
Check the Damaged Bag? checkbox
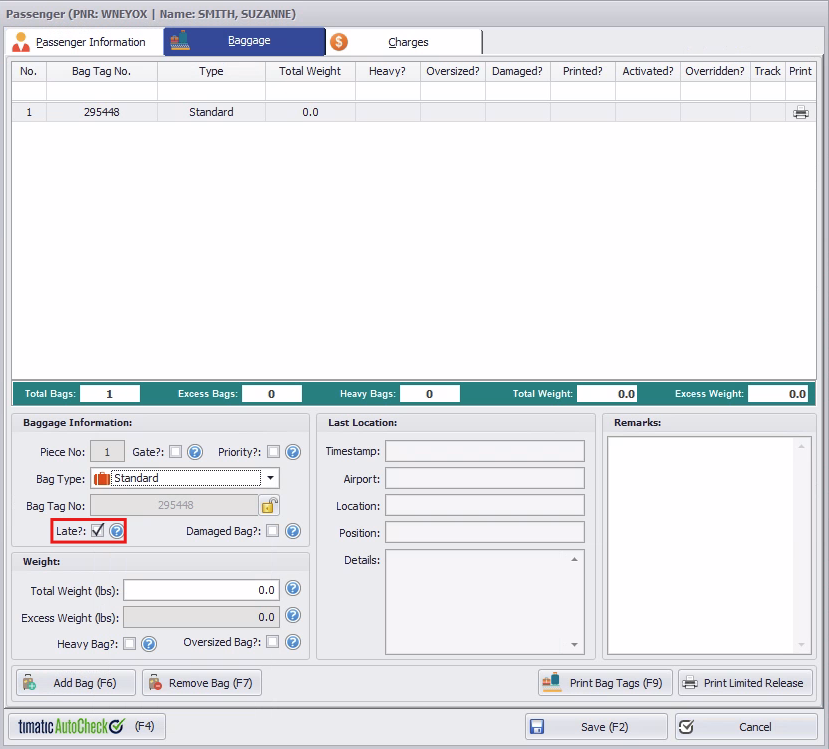click(x=273, y=531)
